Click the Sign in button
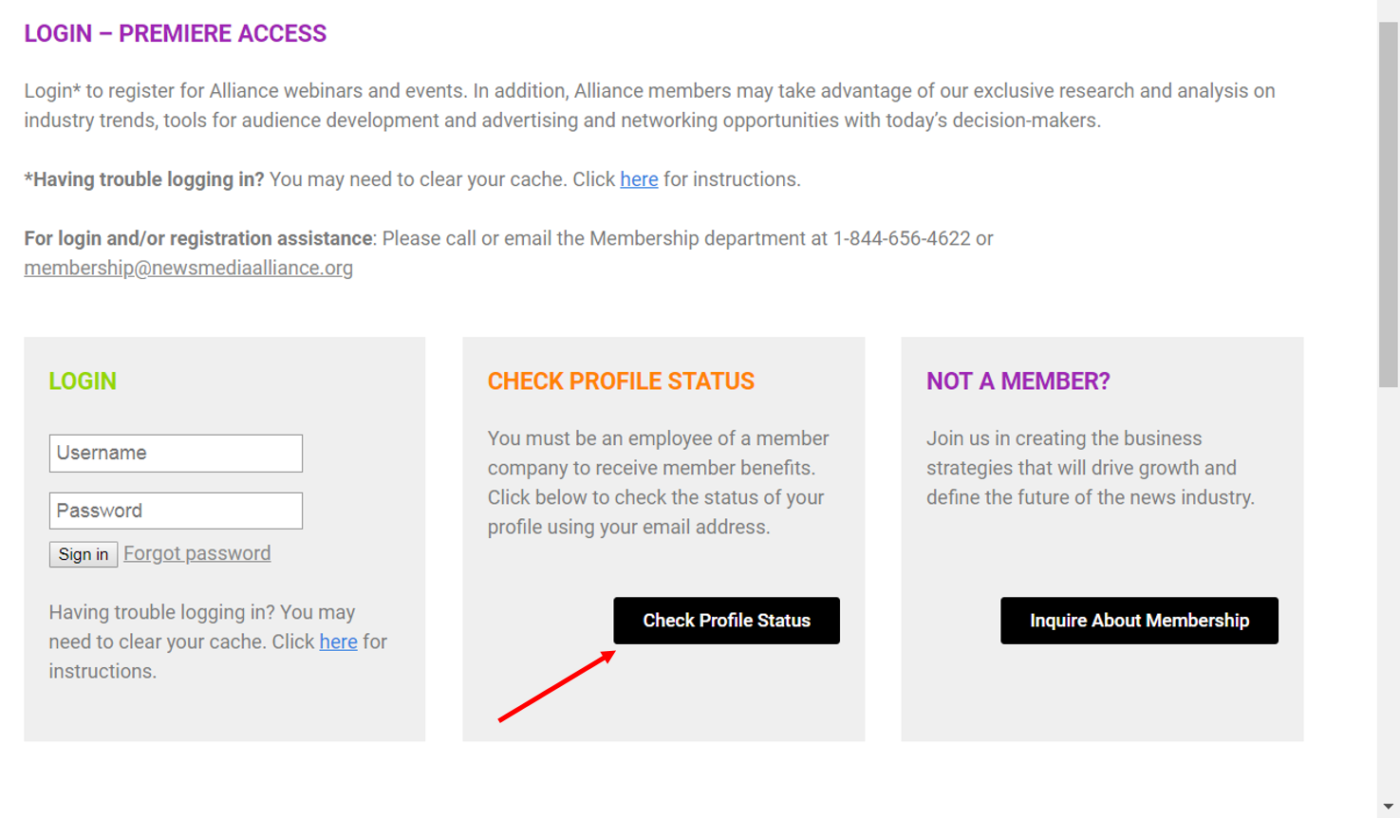Screen dimensions: 1400x818 coord(83,554)
